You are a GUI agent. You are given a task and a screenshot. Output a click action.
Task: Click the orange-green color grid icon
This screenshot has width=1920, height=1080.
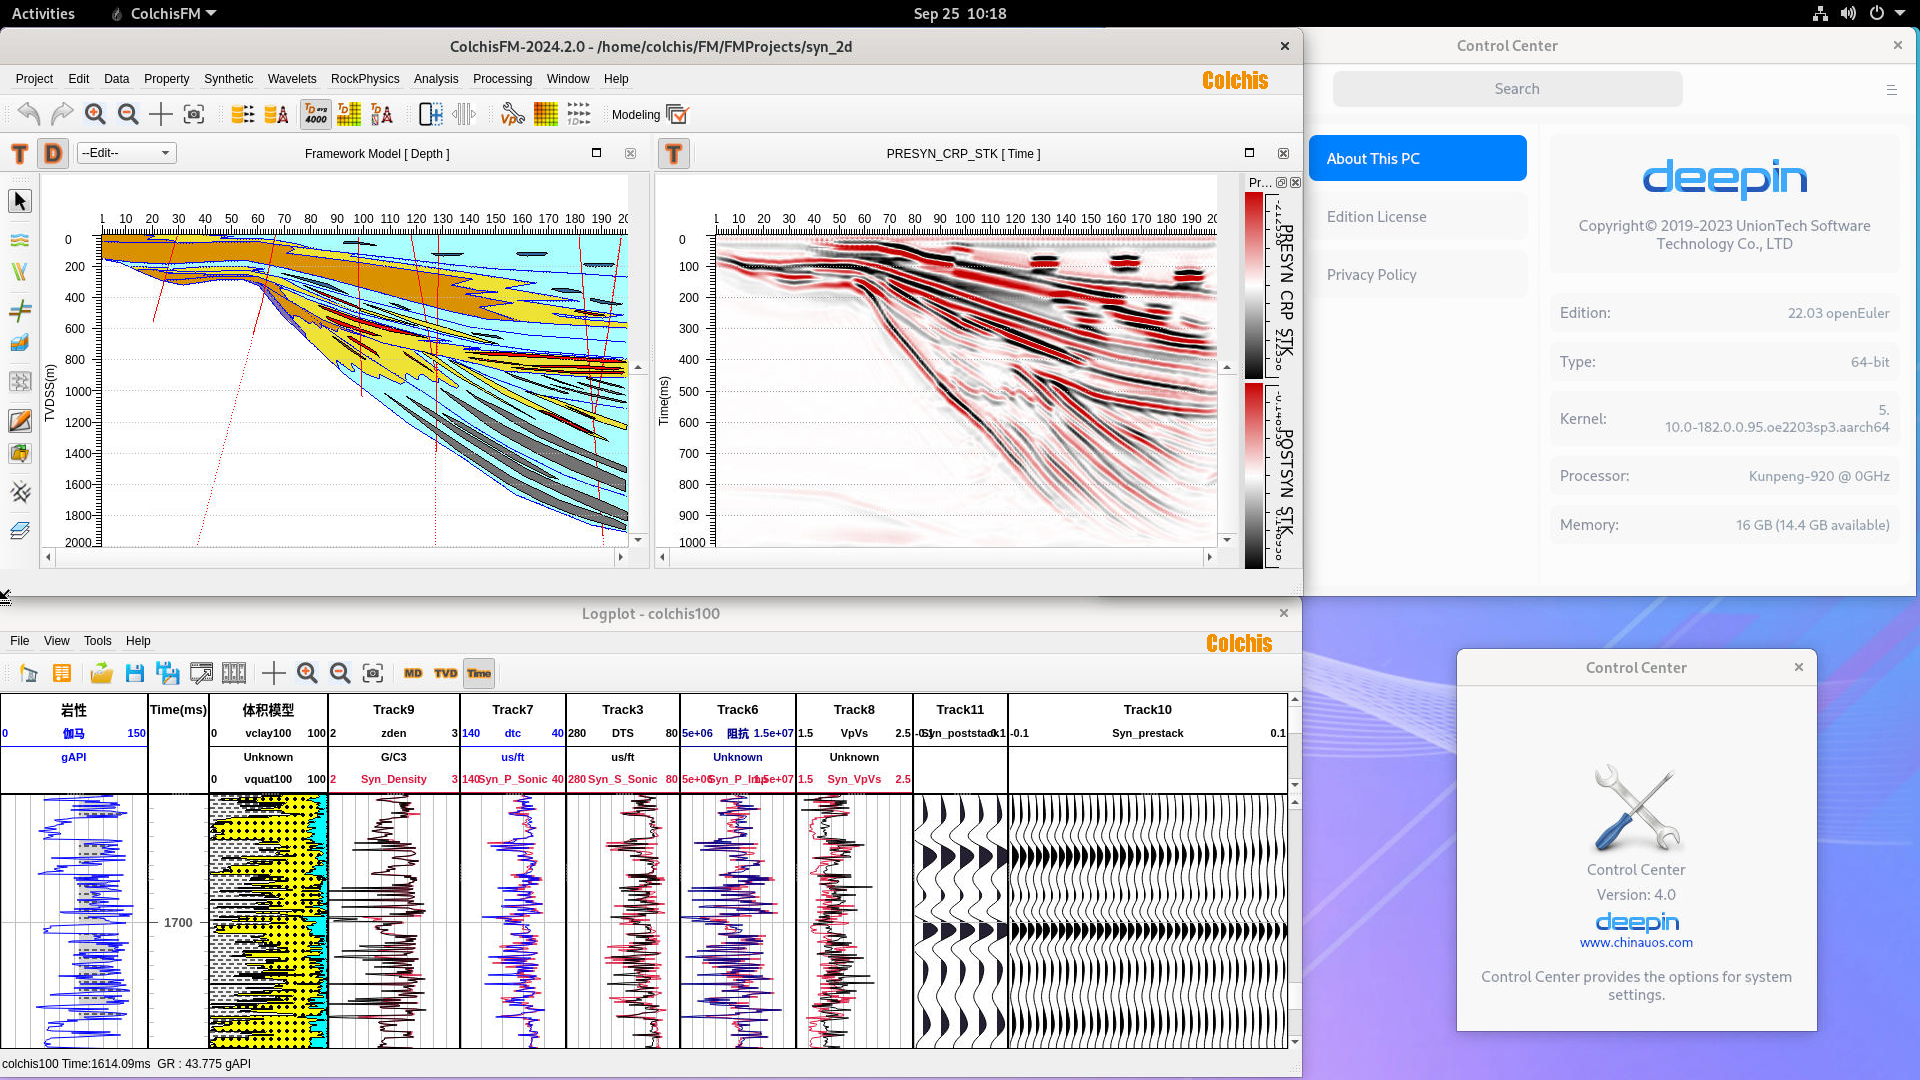coord(545,114)
